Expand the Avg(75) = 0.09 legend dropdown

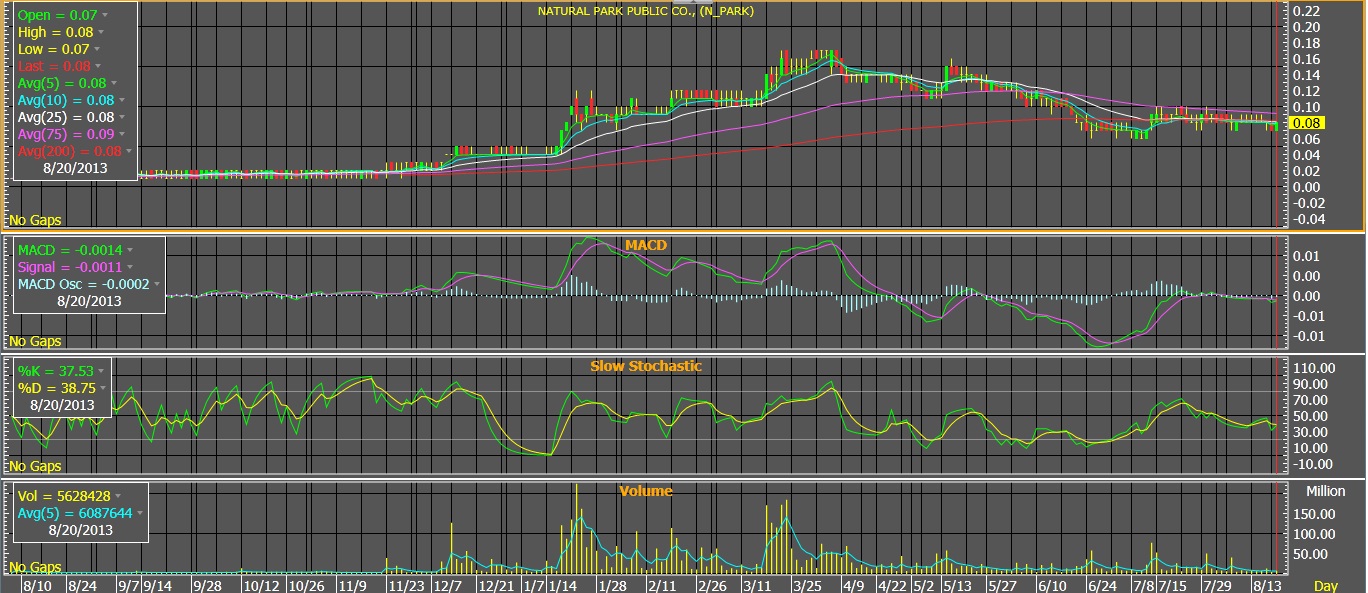121,134
